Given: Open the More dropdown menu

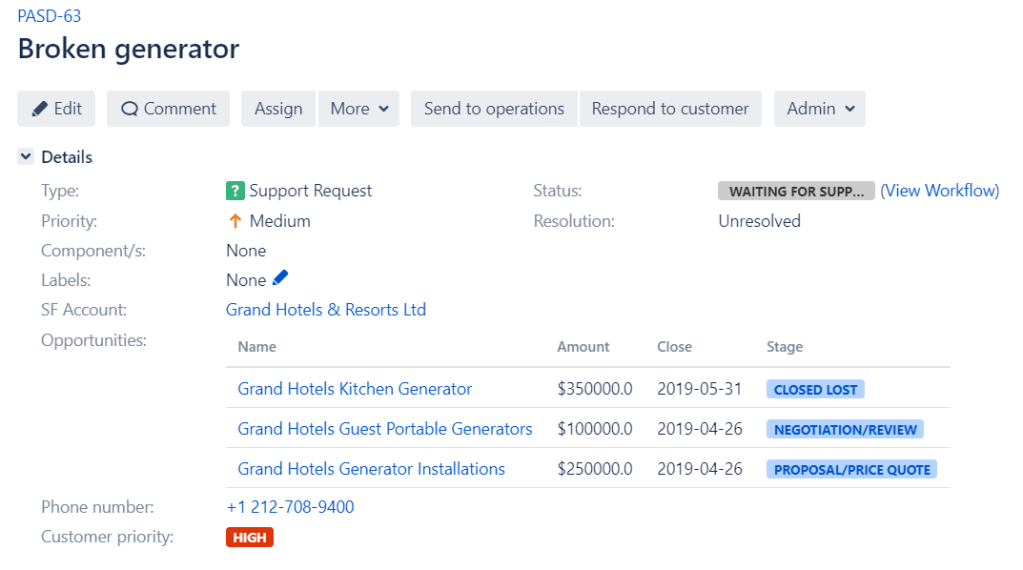Looking at the screenshot, I should tap(359, 109).
